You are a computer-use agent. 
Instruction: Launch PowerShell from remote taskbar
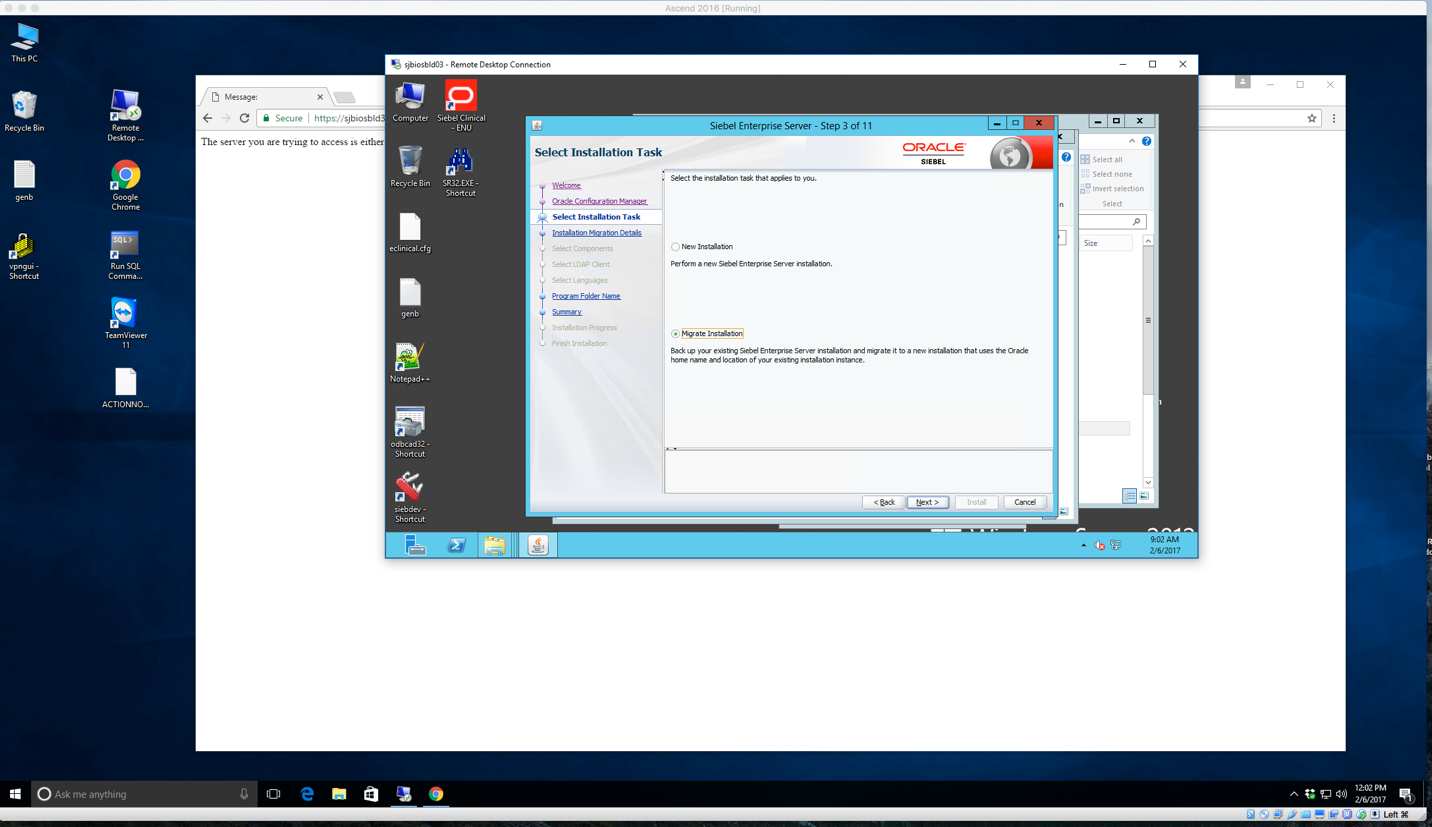456,545
